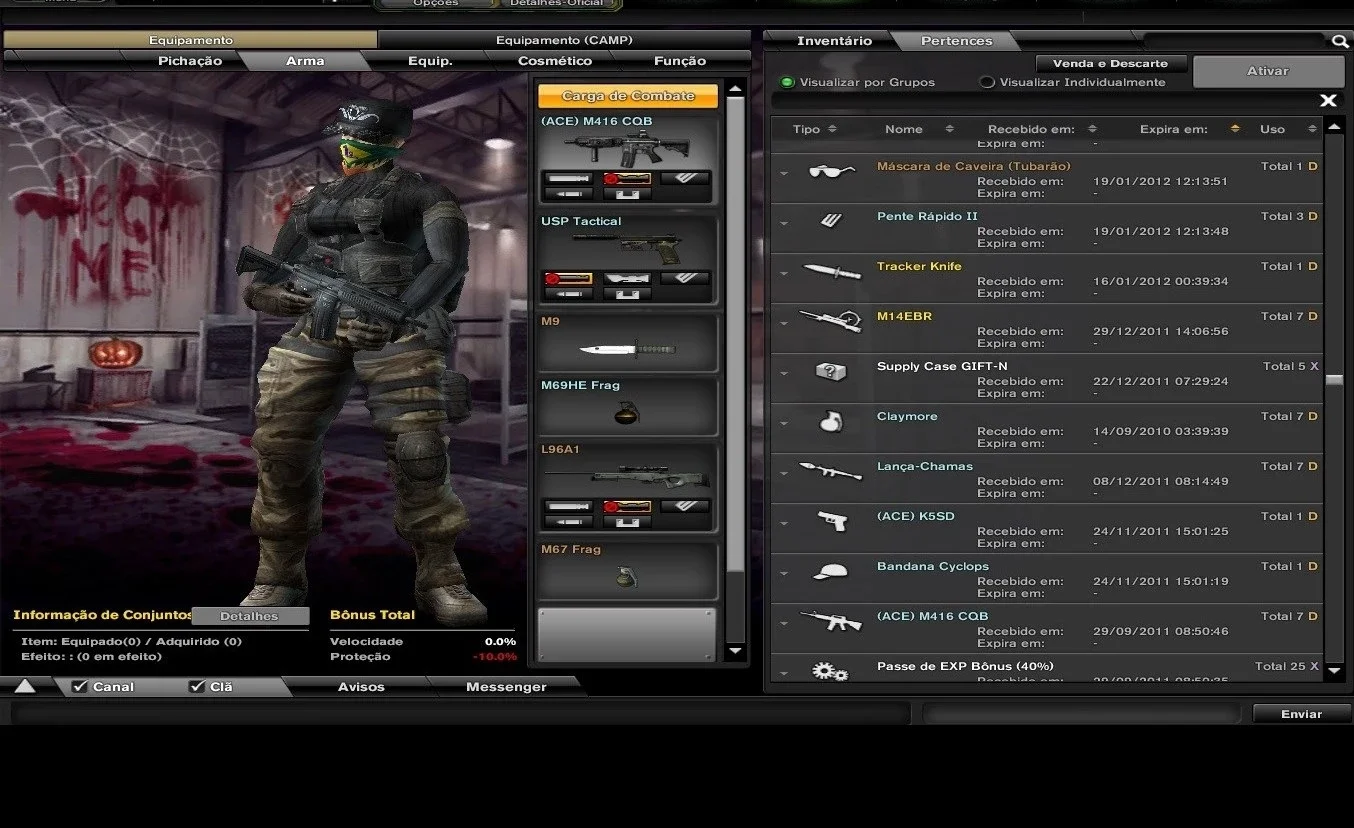Click the L96A1 sniper rifle image
Viewport: 1354px width, 828px height.
tap(628, 478)
